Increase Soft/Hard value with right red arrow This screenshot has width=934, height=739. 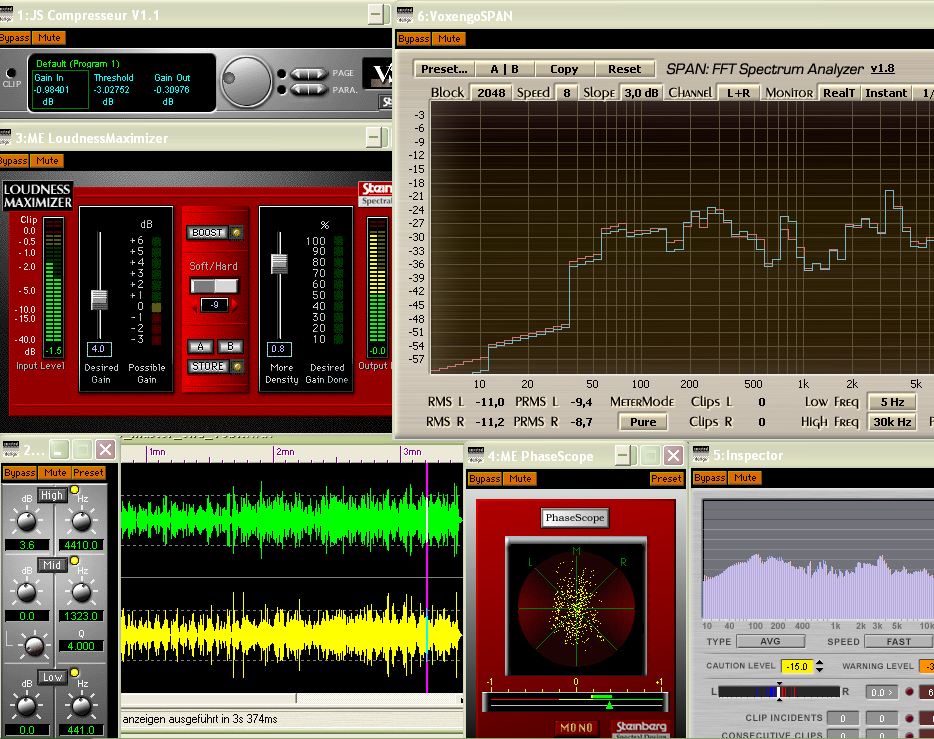pyautogui.click(x=234, y=305)
